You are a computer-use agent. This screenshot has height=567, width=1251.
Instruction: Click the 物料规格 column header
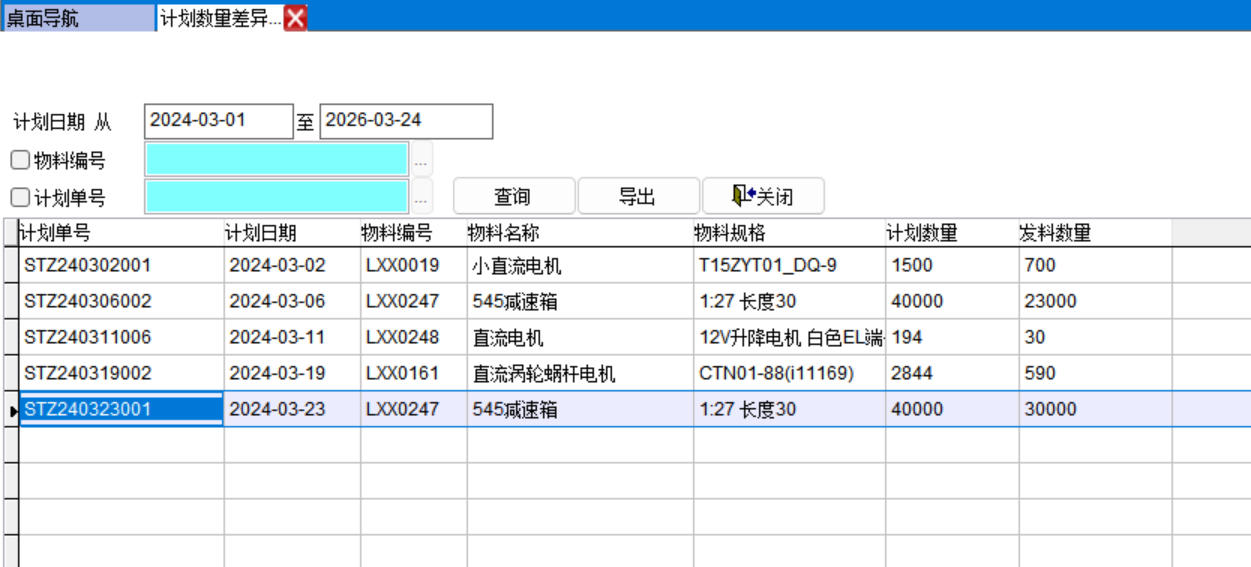pos(788,233)
